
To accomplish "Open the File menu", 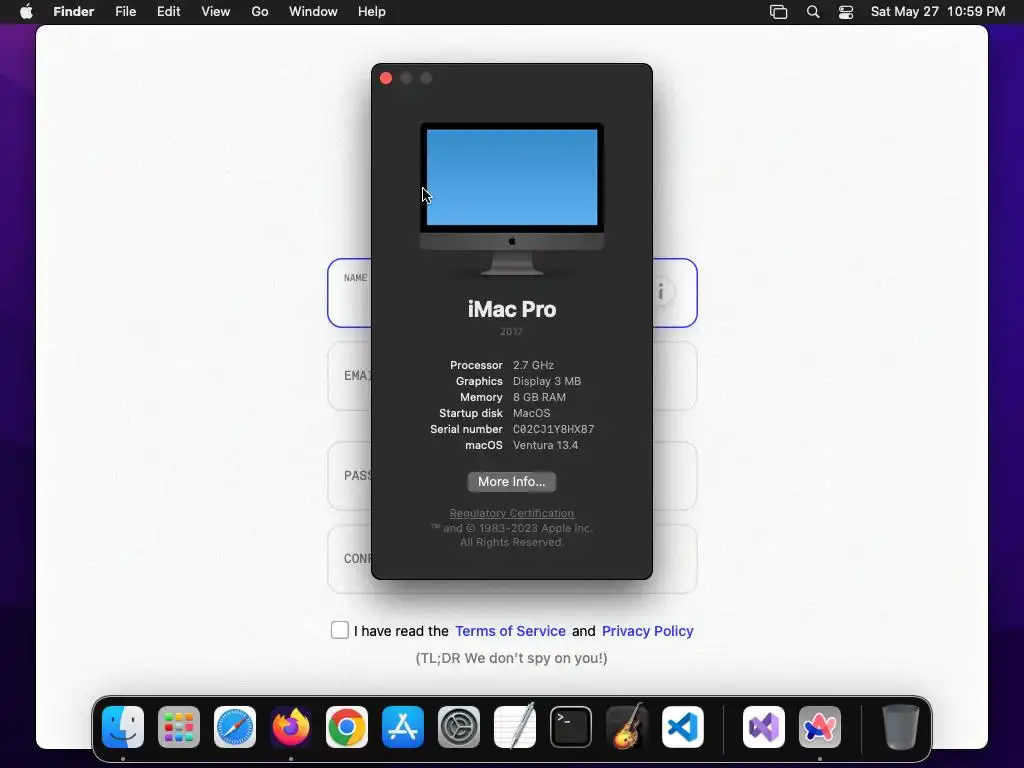I will pos(125,12).
